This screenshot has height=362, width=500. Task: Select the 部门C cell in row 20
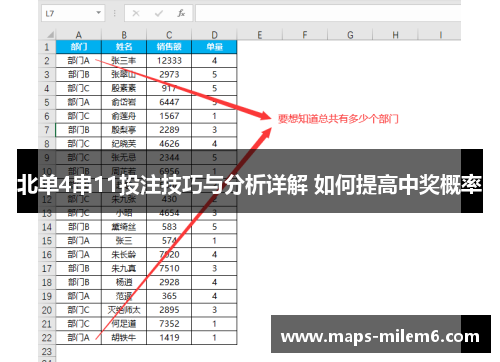click(x=79, y=310)
